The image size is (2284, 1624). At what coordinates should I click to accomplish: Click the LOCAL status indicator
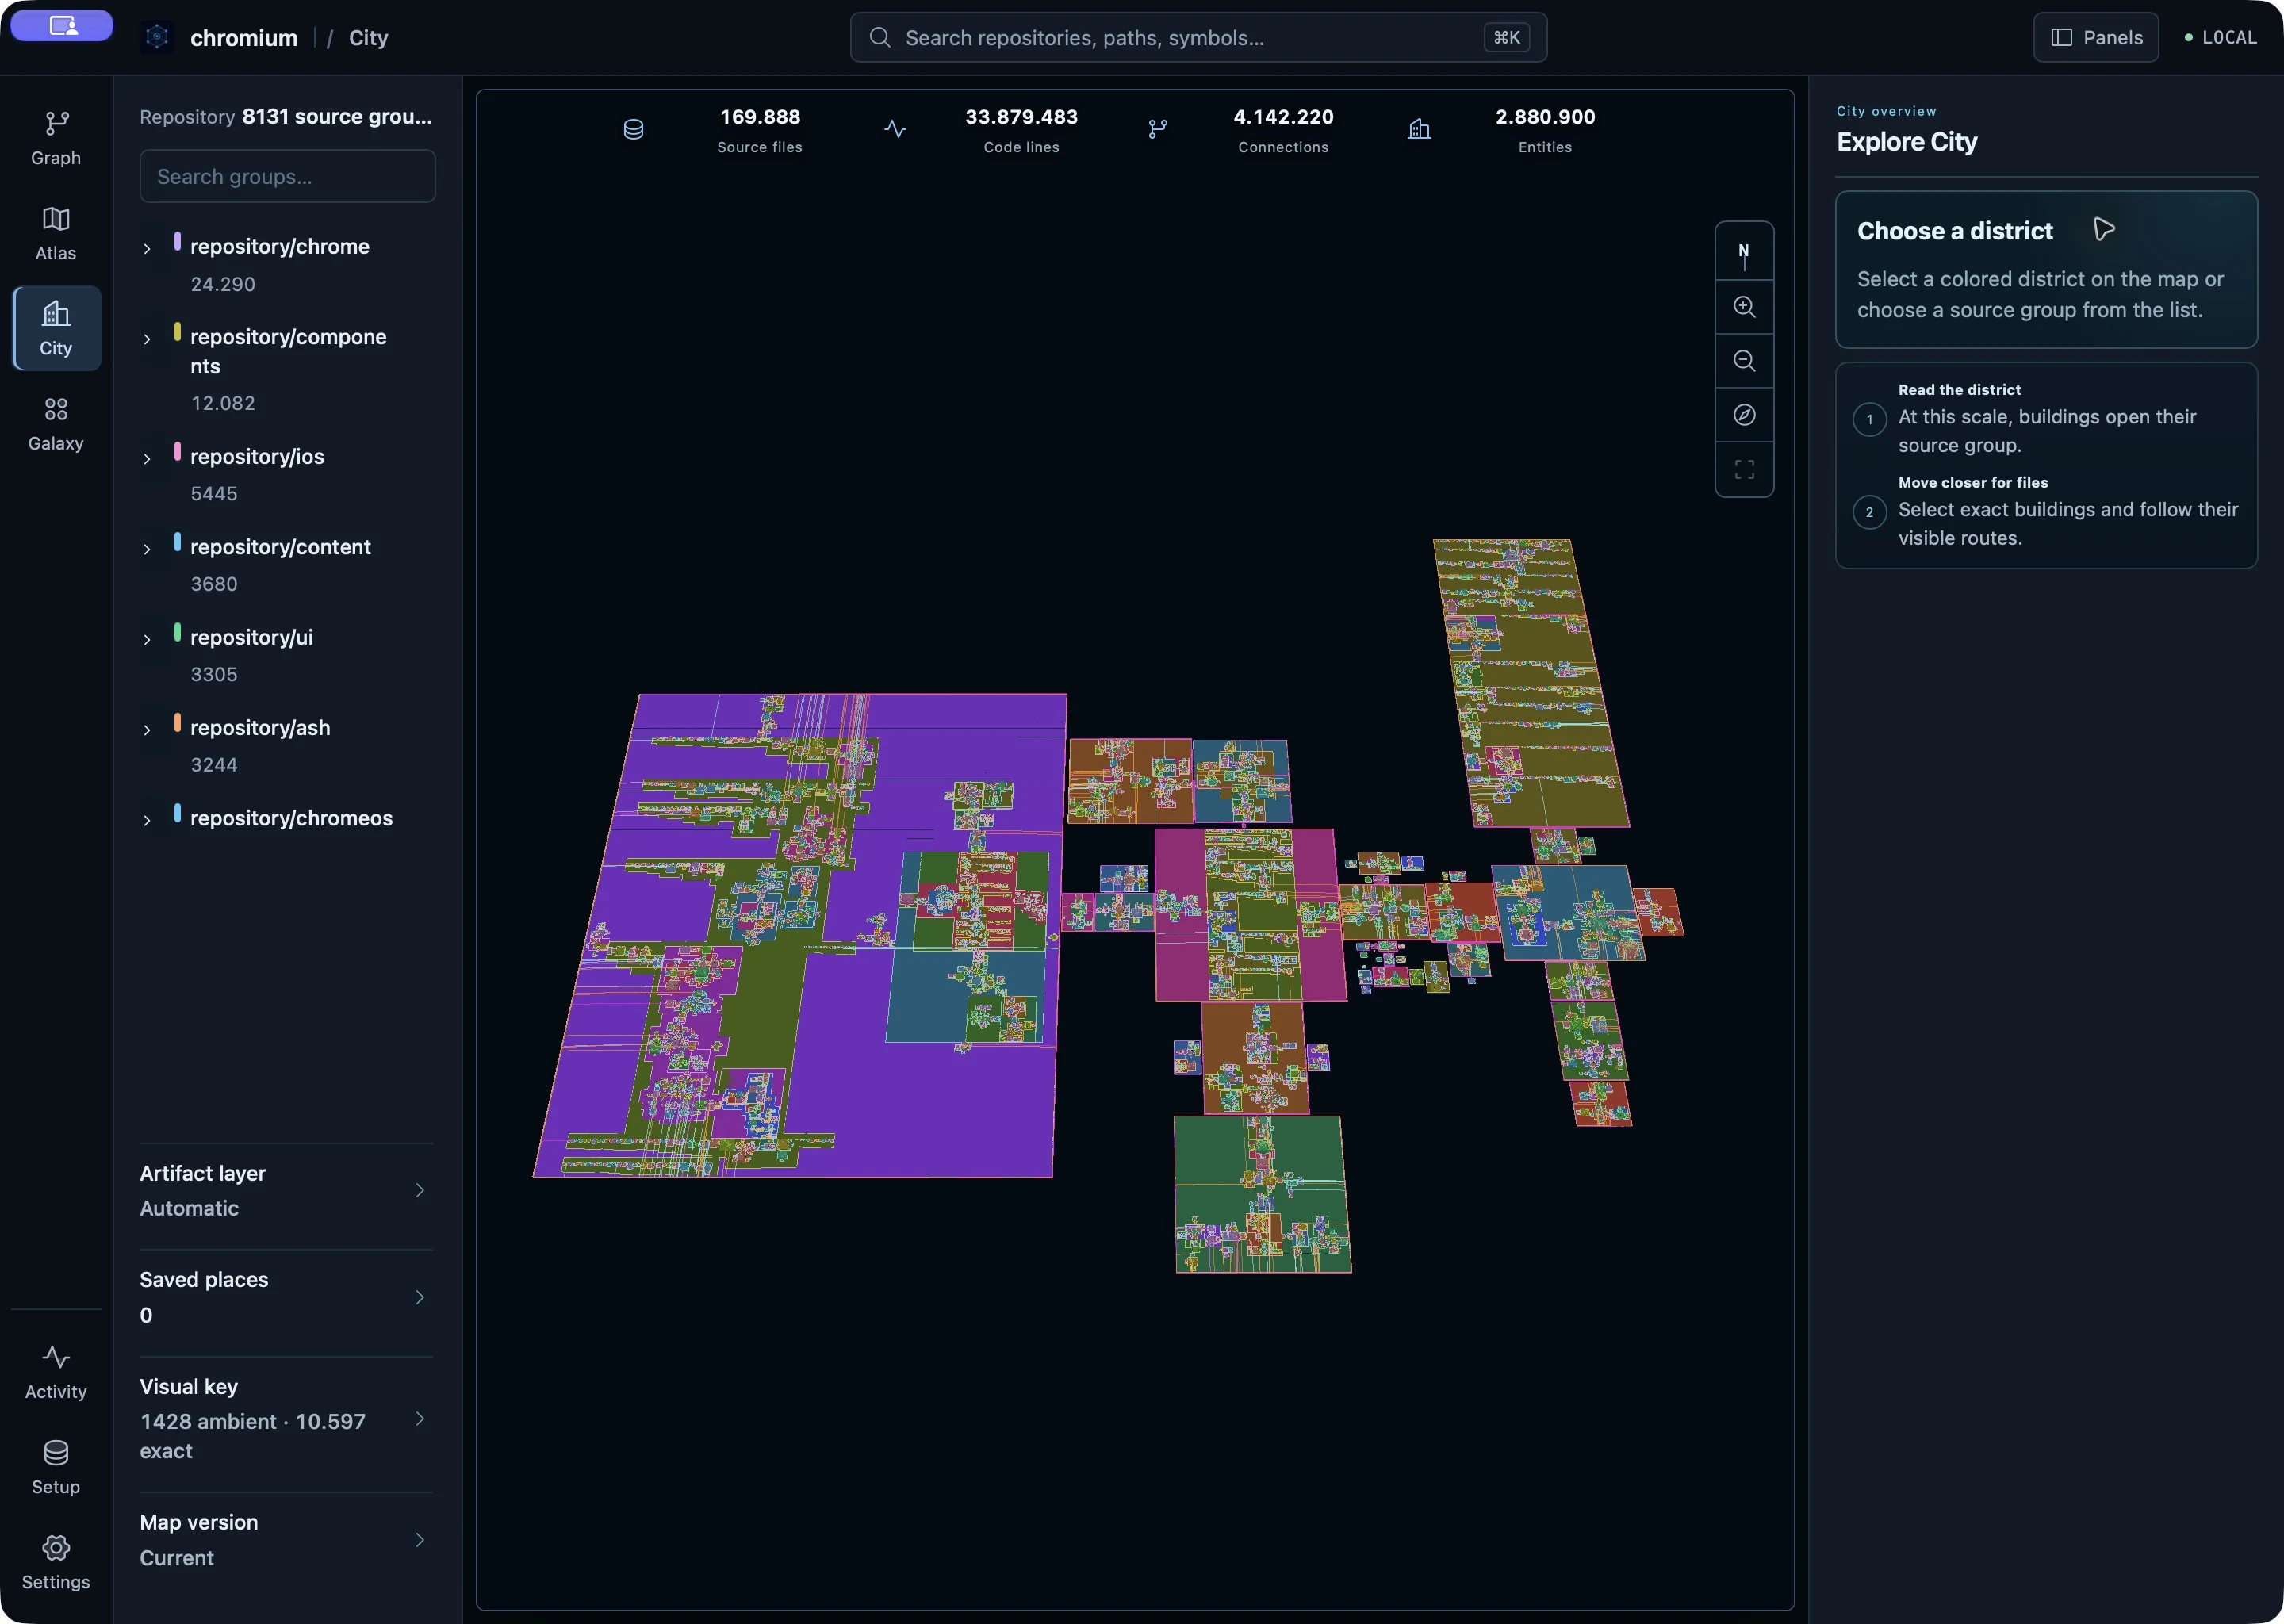2219,37
